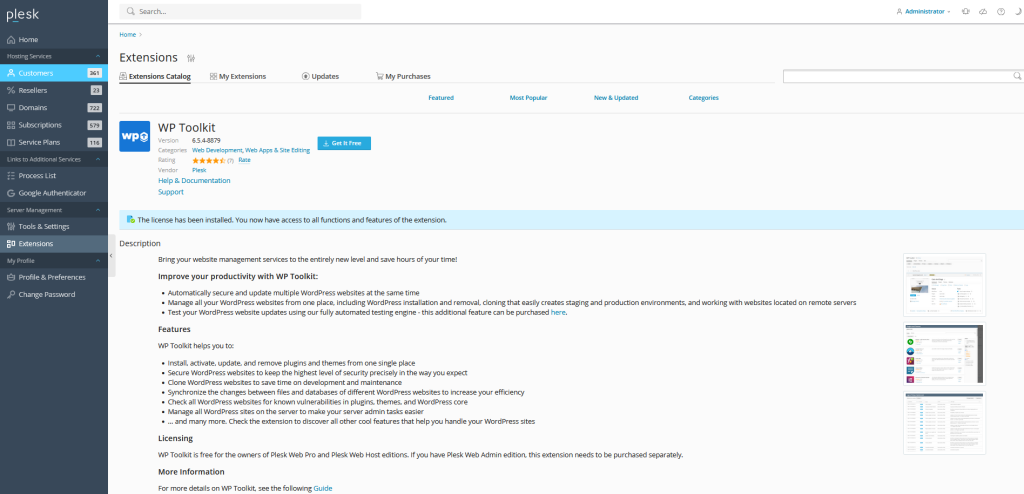The height and width of the screenshot is (494, 1024).
Task: Open the help question mark icon
Action: (x=1001, y=11)
